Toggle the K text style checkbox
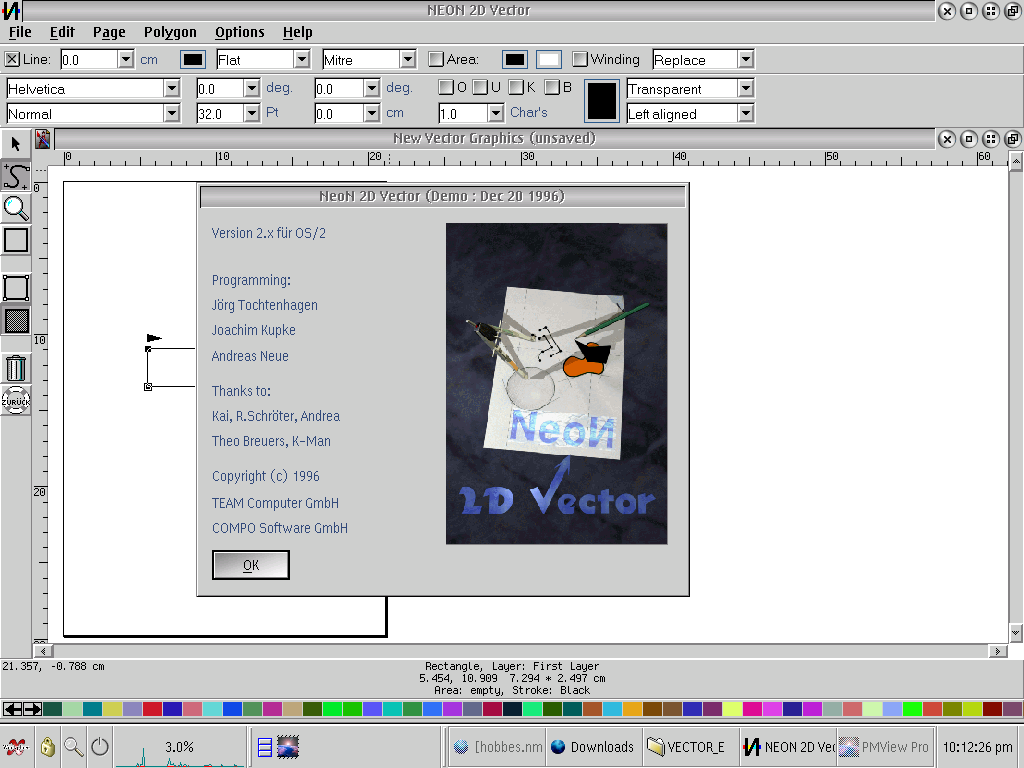1024x768 pixels. [x=516, y=88]
